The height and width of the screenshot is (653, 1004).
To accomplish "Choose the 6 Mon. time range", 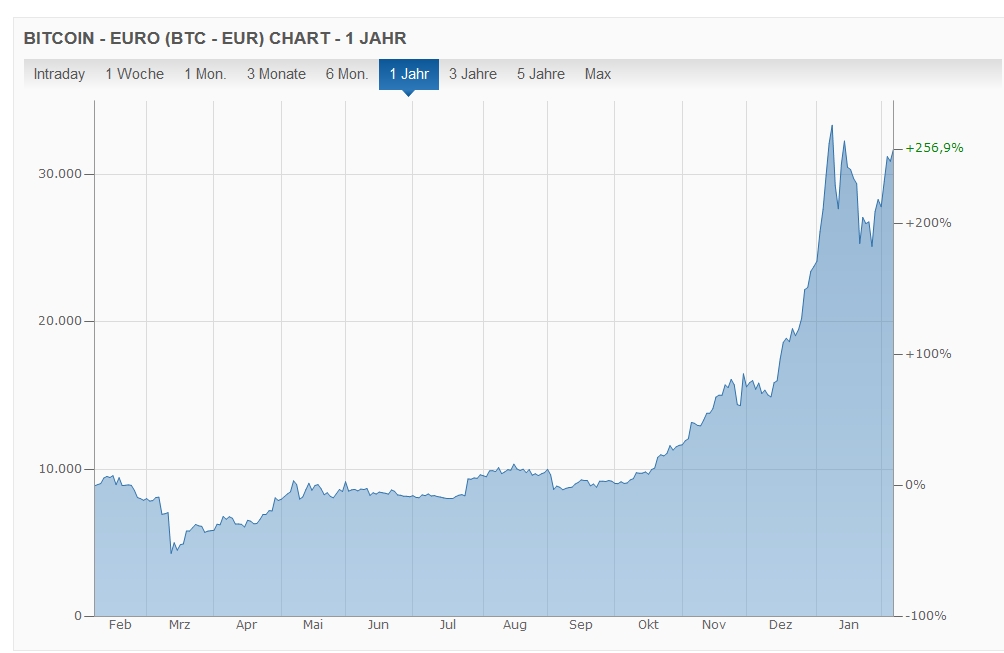I will (x=347, y=74).
